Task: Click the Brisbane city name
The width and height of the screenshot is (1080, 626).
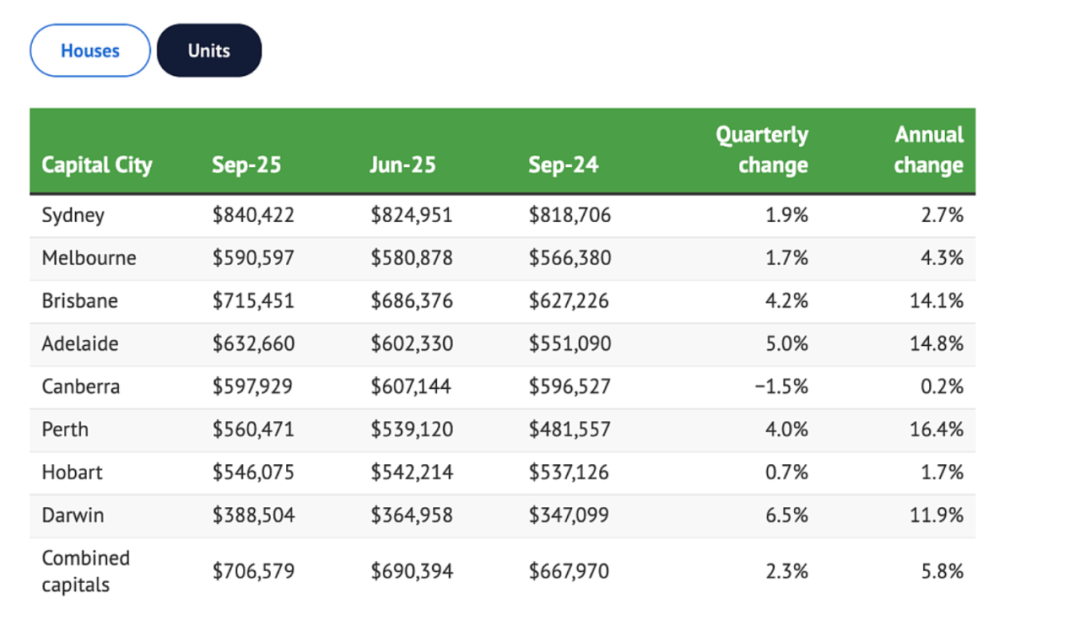Action: click(80, 301)
